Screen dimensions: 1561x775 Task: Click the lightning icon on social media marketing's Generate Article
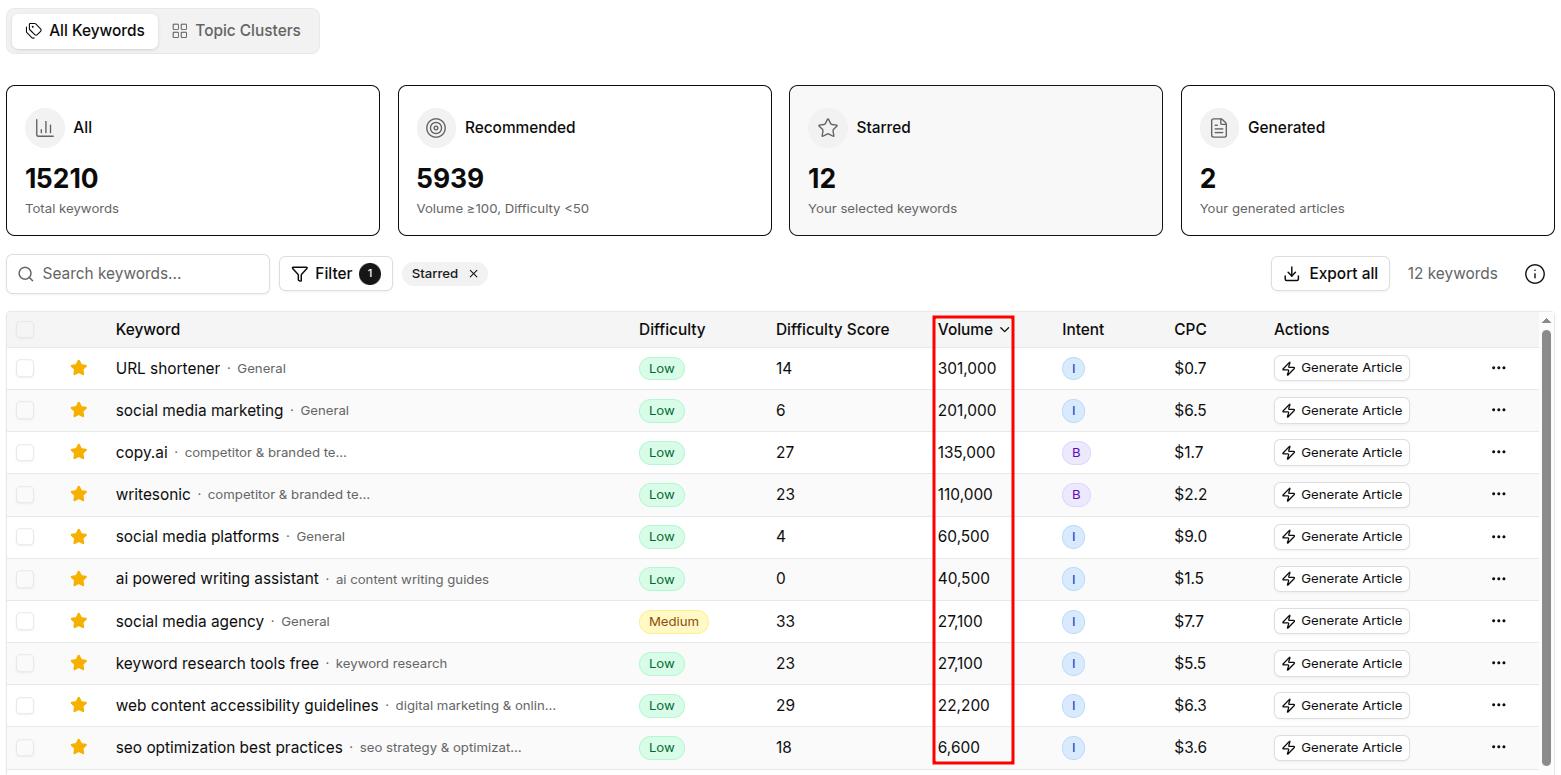[x=1288, y=410]
